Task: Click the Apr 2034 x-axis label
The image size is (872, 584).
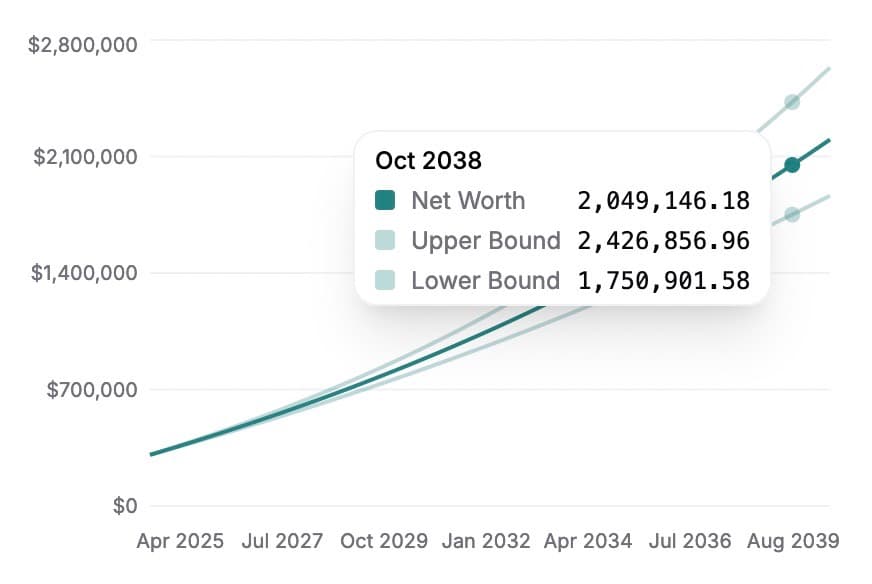Action: click(588, 541)
